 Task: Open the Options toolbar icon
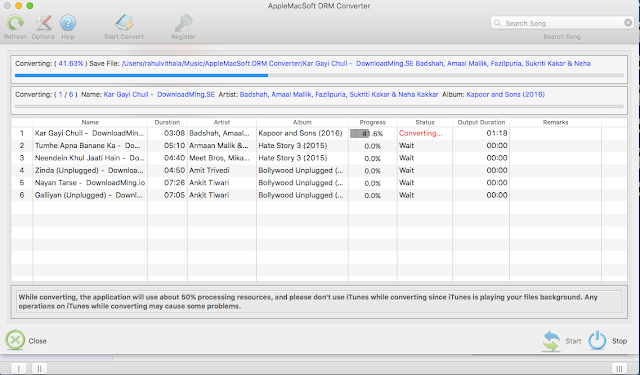pyautogui.click(x=43, y=23)
